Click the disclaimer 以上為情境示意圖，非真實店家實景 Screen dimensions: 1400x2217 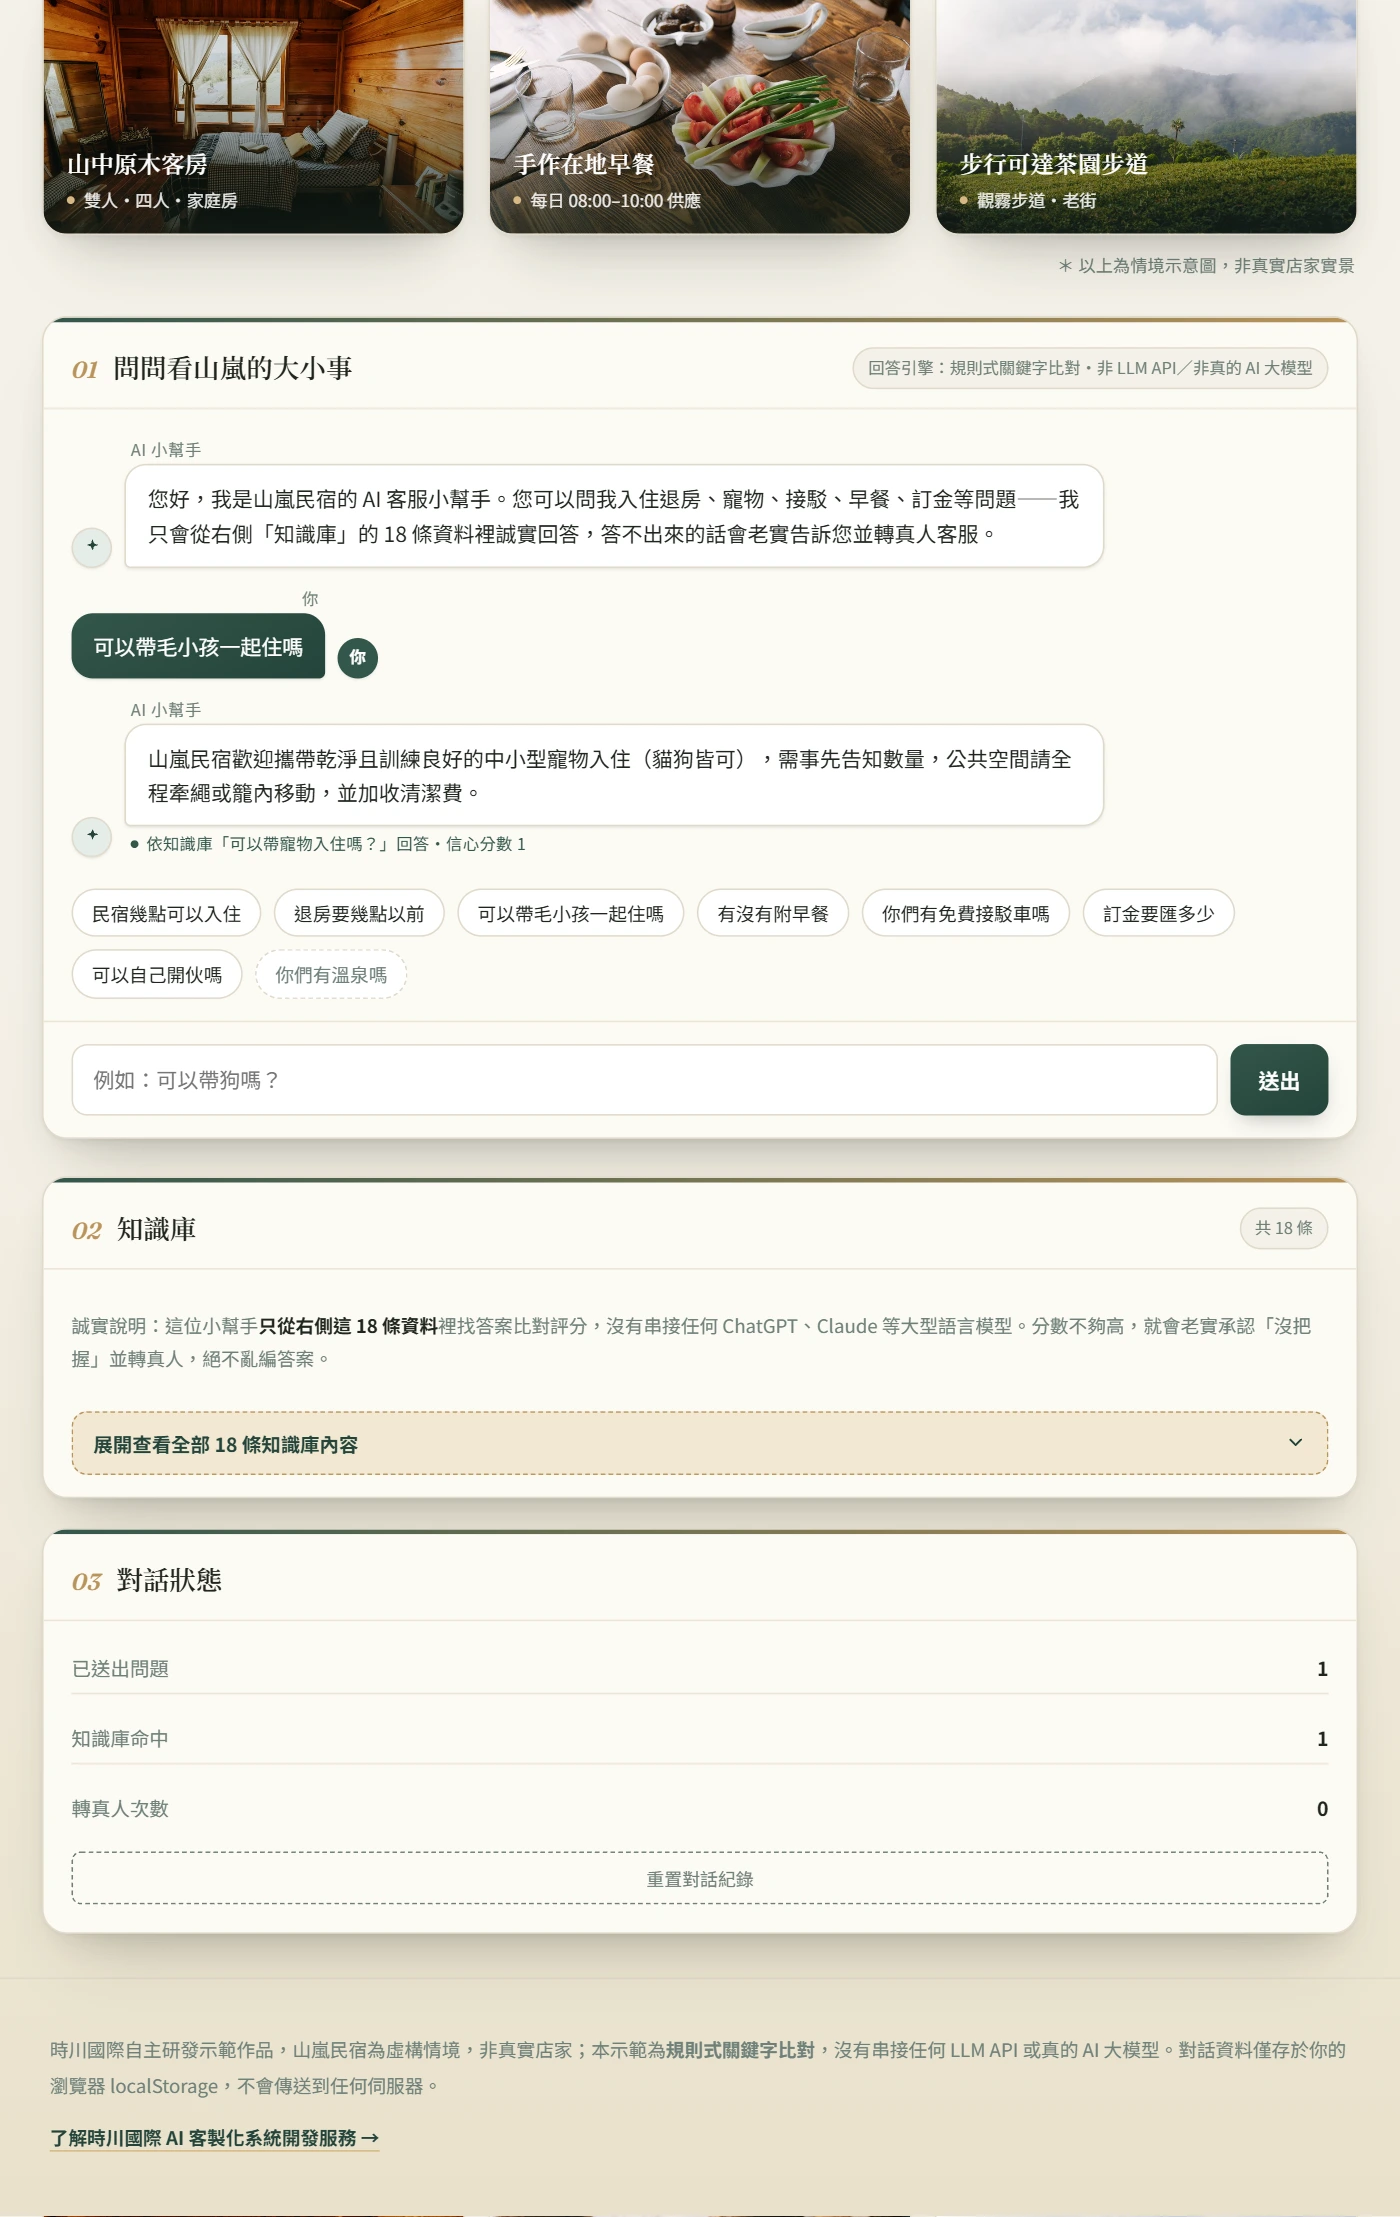coord(1206,265)
